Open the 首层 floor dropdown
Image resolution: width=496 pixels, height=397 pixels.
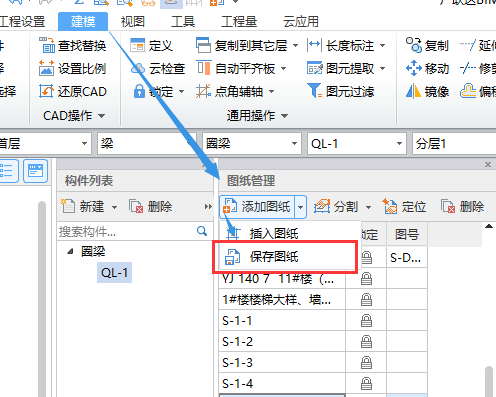[x=84, y=144]
